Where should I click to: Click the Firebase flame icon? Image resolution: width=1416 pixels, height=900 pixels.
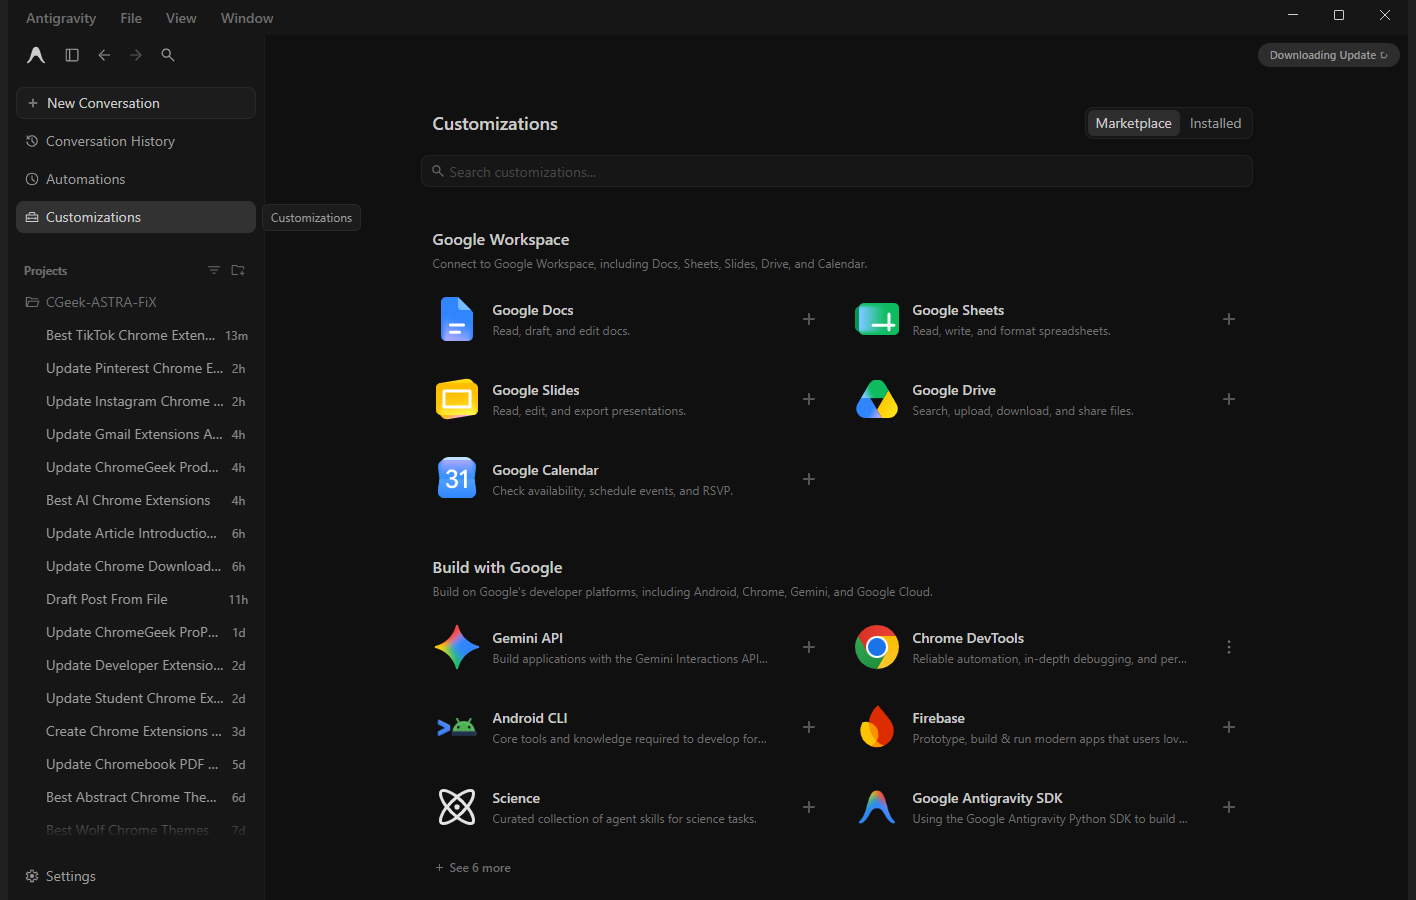(x=877, y=727)
